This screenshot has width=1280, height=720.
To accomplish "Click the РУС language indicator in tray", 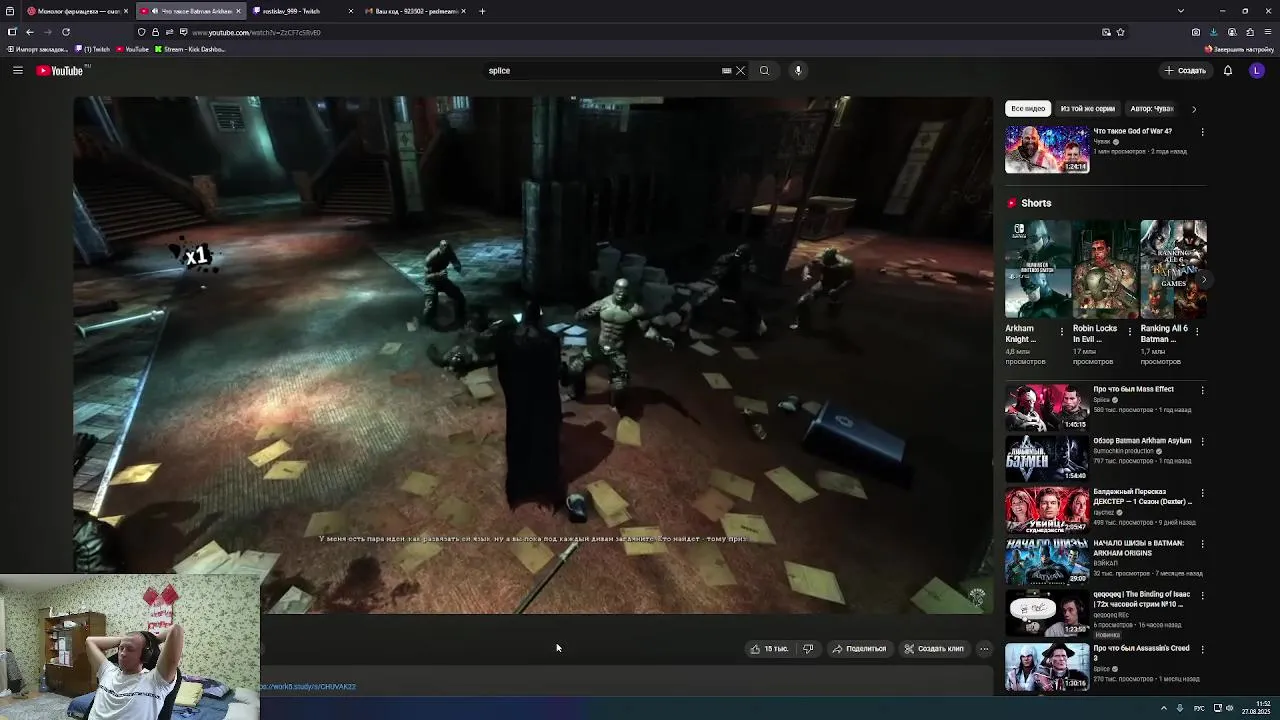I will click(1199, 708).
